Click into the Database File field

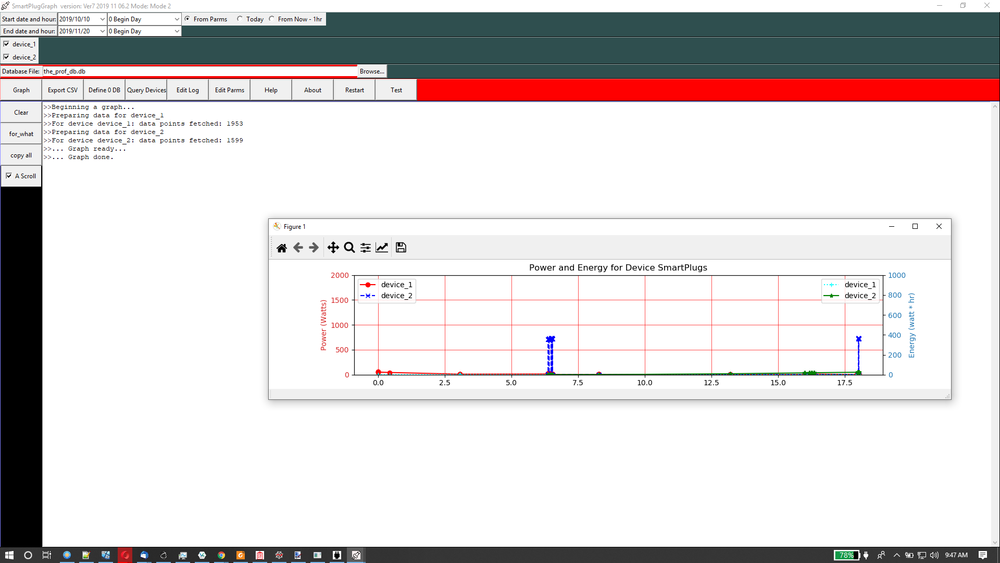pyautogui.click(x=198, y=71)
